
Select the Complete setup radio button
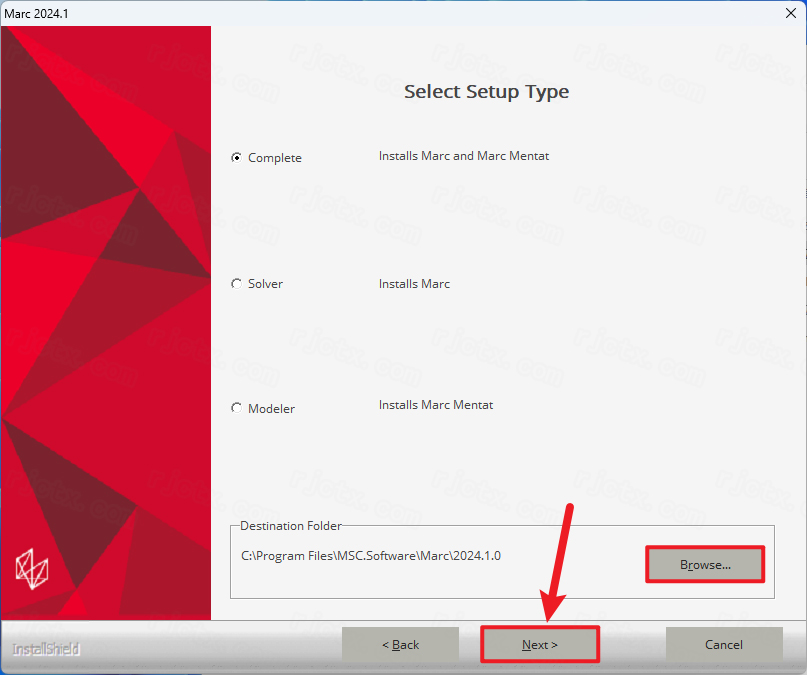236,157
